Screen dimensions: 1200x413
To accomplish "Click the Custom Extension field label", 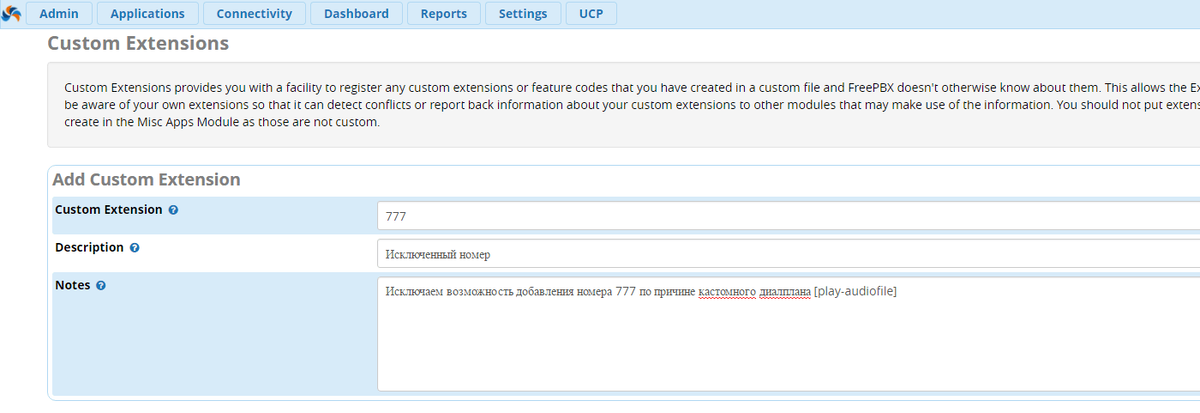I will click(108, 210).
